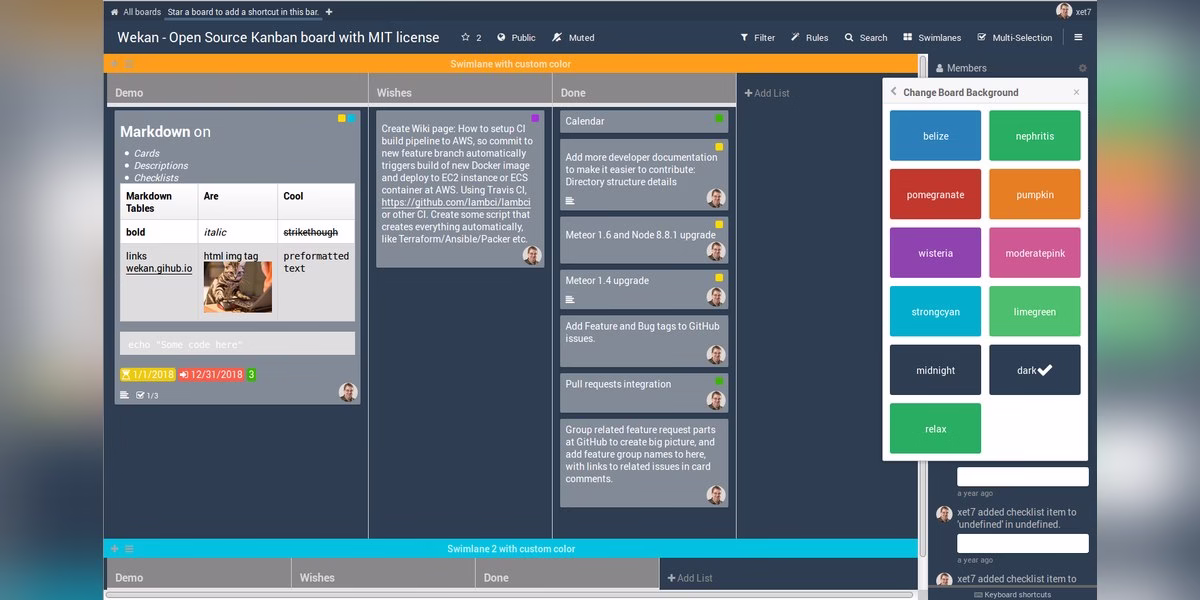Open the wekan.gihub.io link in Markdown card

click(x=159, y=268)
